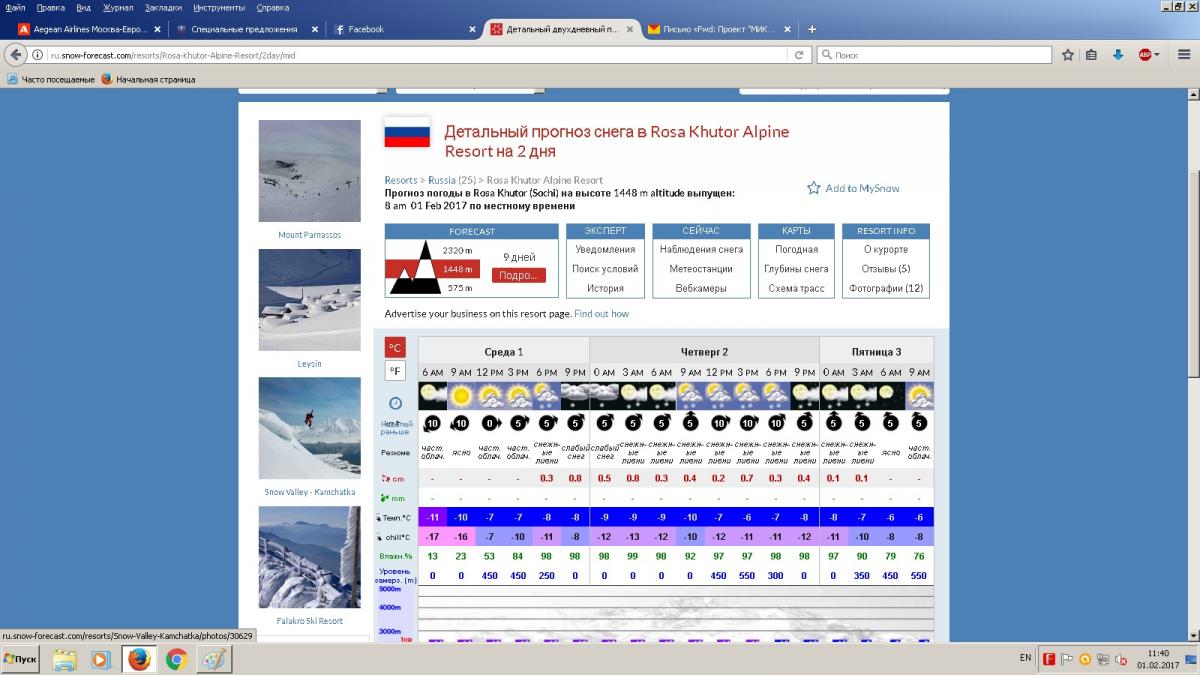This screenshot has height=675, width=1200.
Task: Bookmark this page with the star icon
Action: point(1068,55)
